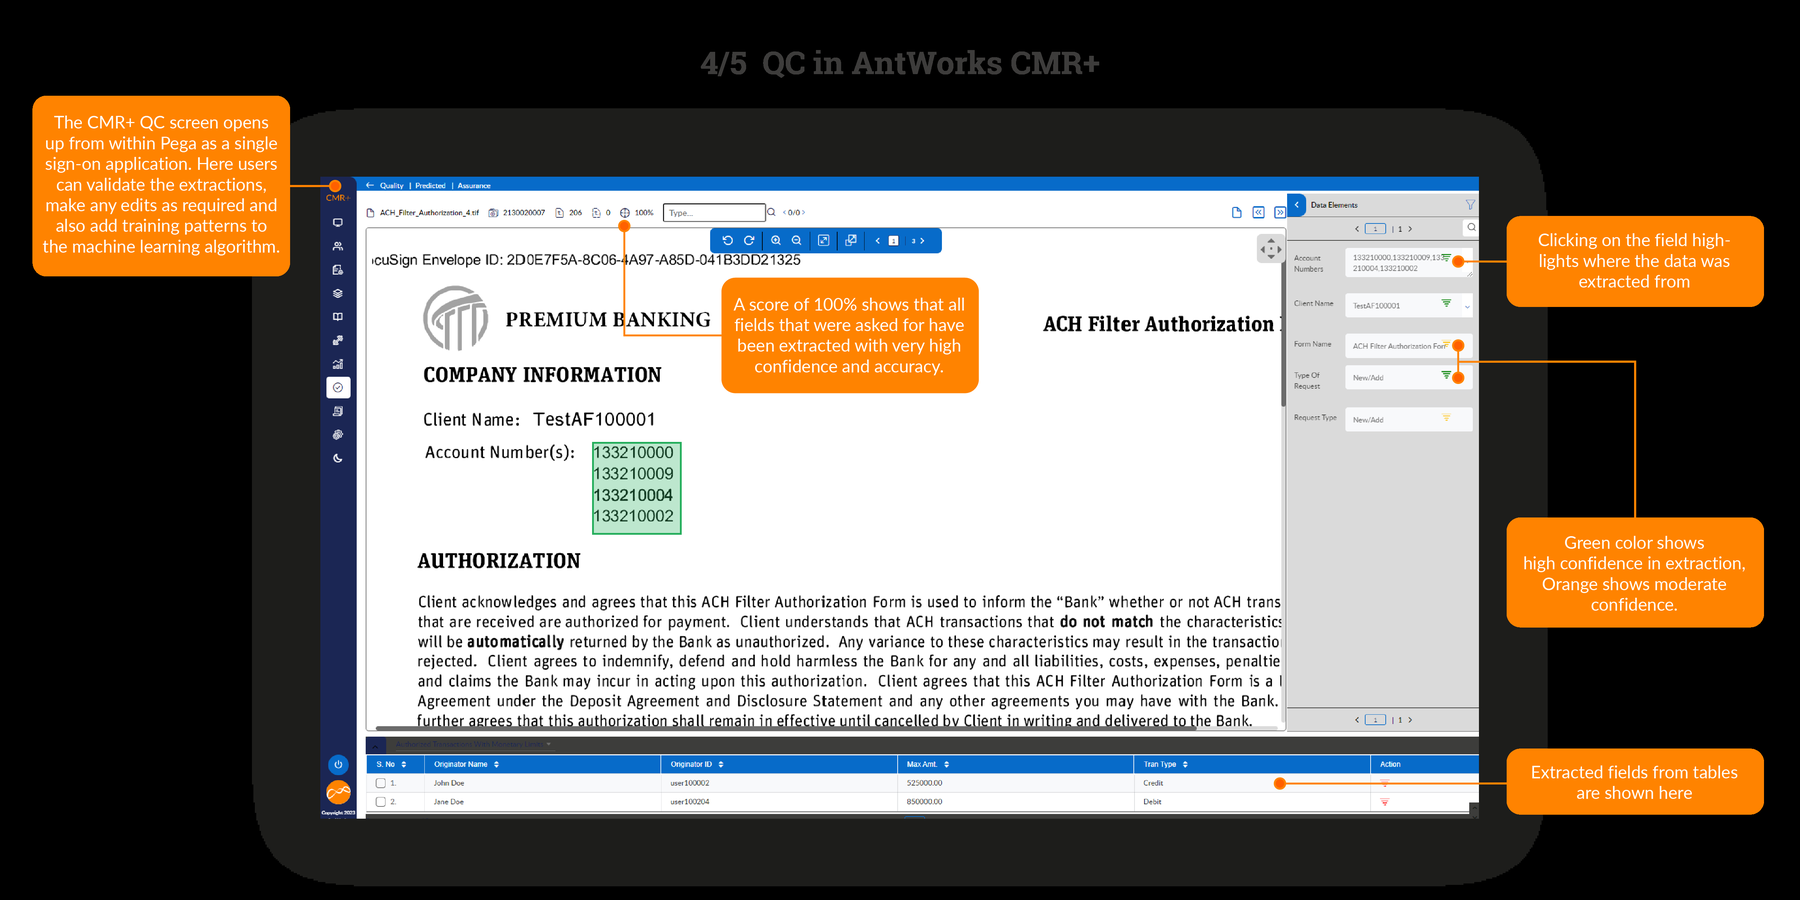
Task: Go to previous page in Data Elements top pager
Action: [1357, 229]
